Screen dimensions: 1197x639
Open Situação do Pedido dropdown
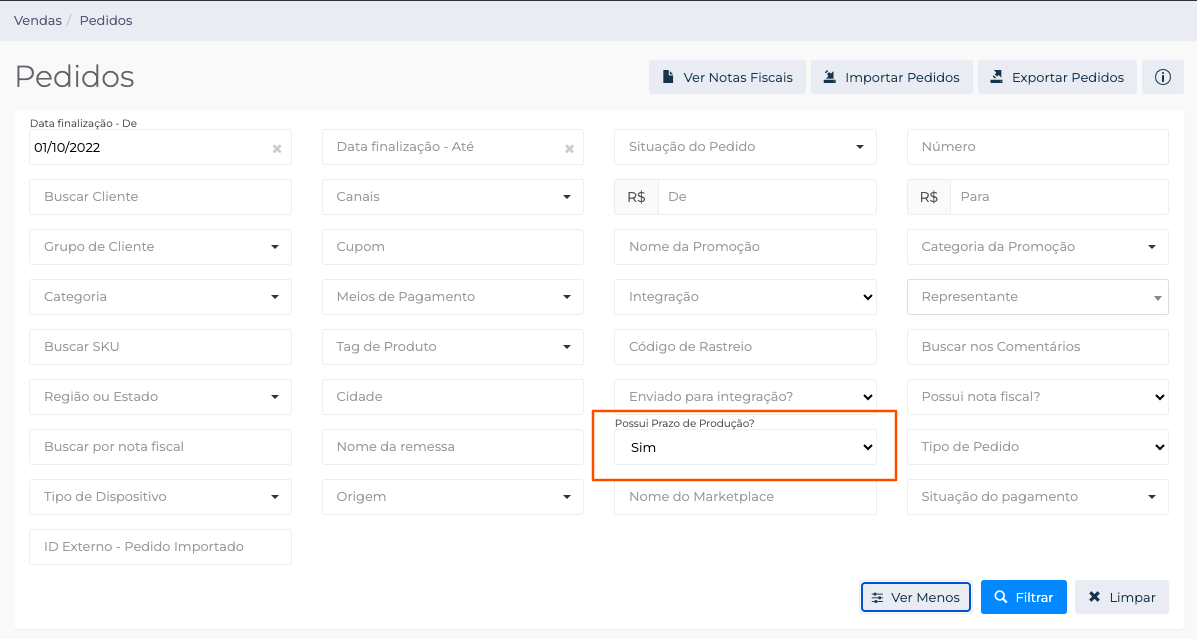click(745, 147)
